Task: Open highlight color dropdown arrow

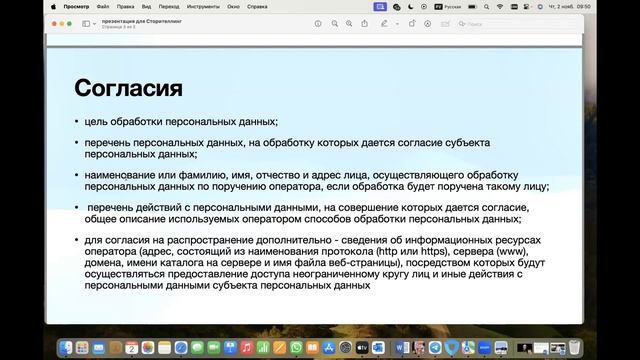Action: coord(397,24)
